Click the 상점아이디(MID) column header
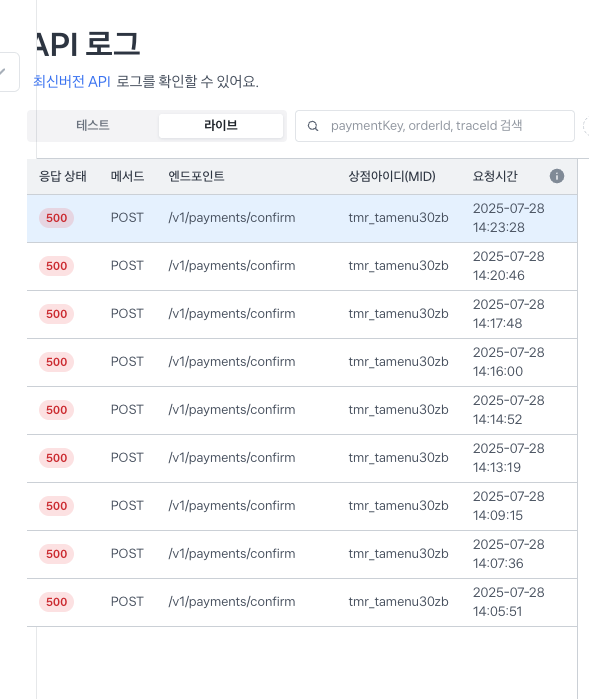Image resolution: width=589 pixels, height=699 pixels. pyautogui.click(x=392, y=177)
